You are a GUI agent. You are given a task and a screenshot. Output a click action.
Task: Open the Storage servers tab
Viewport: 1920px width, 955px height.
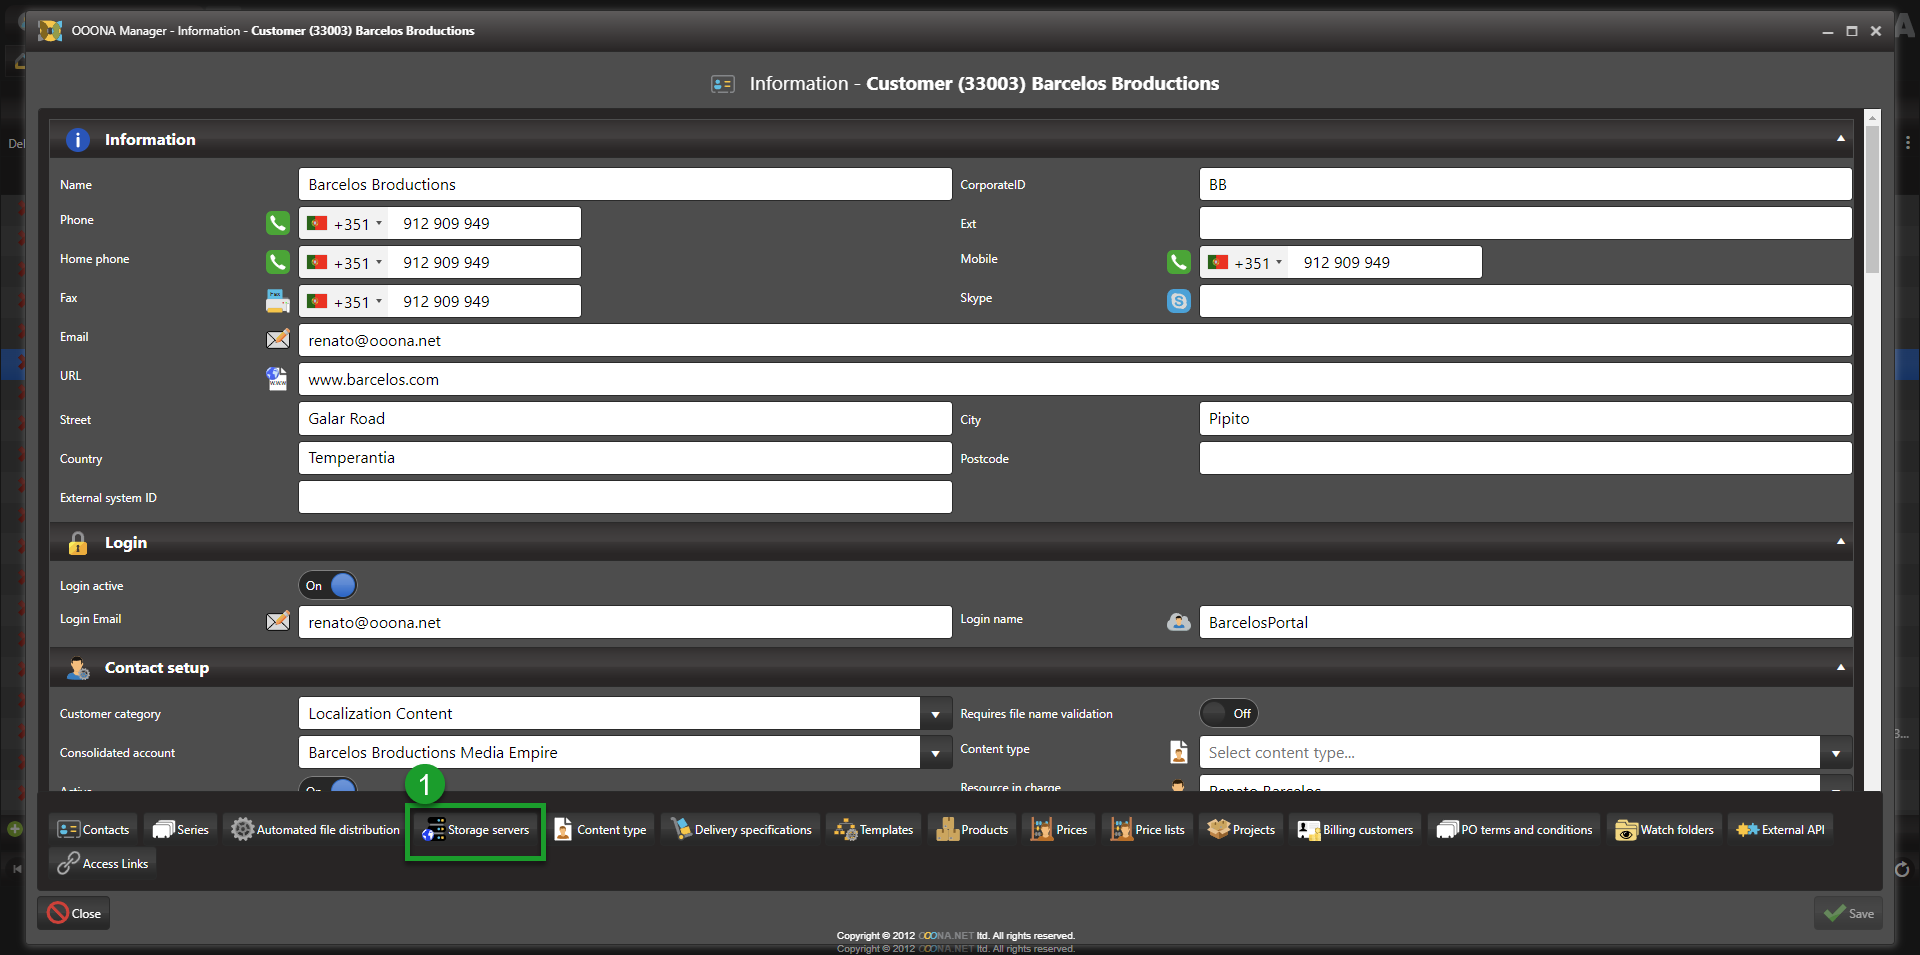pyautogui.click(x=476, y=830)
